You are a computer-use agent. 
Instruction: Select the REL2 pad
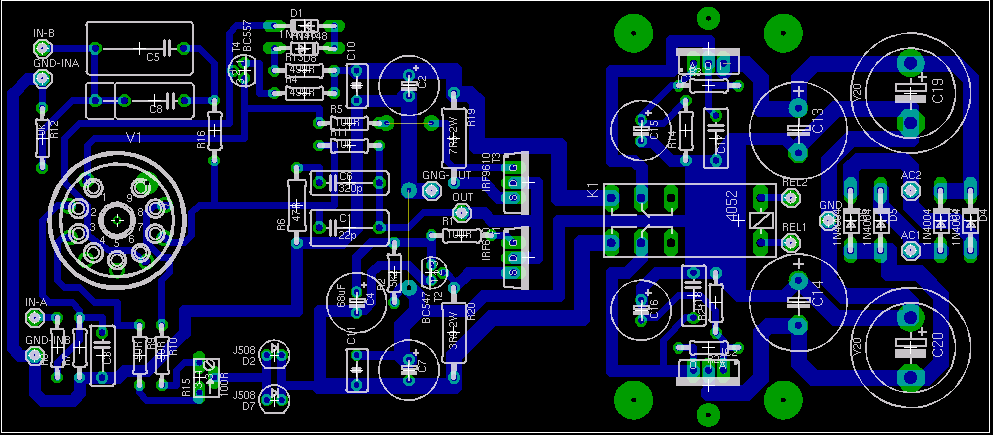pos(790,198)
